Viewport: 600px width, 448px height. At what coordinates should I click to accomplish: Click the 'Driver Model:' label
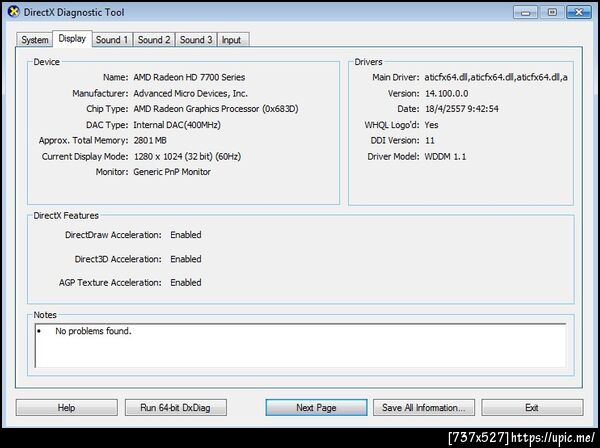click(393, 156)
